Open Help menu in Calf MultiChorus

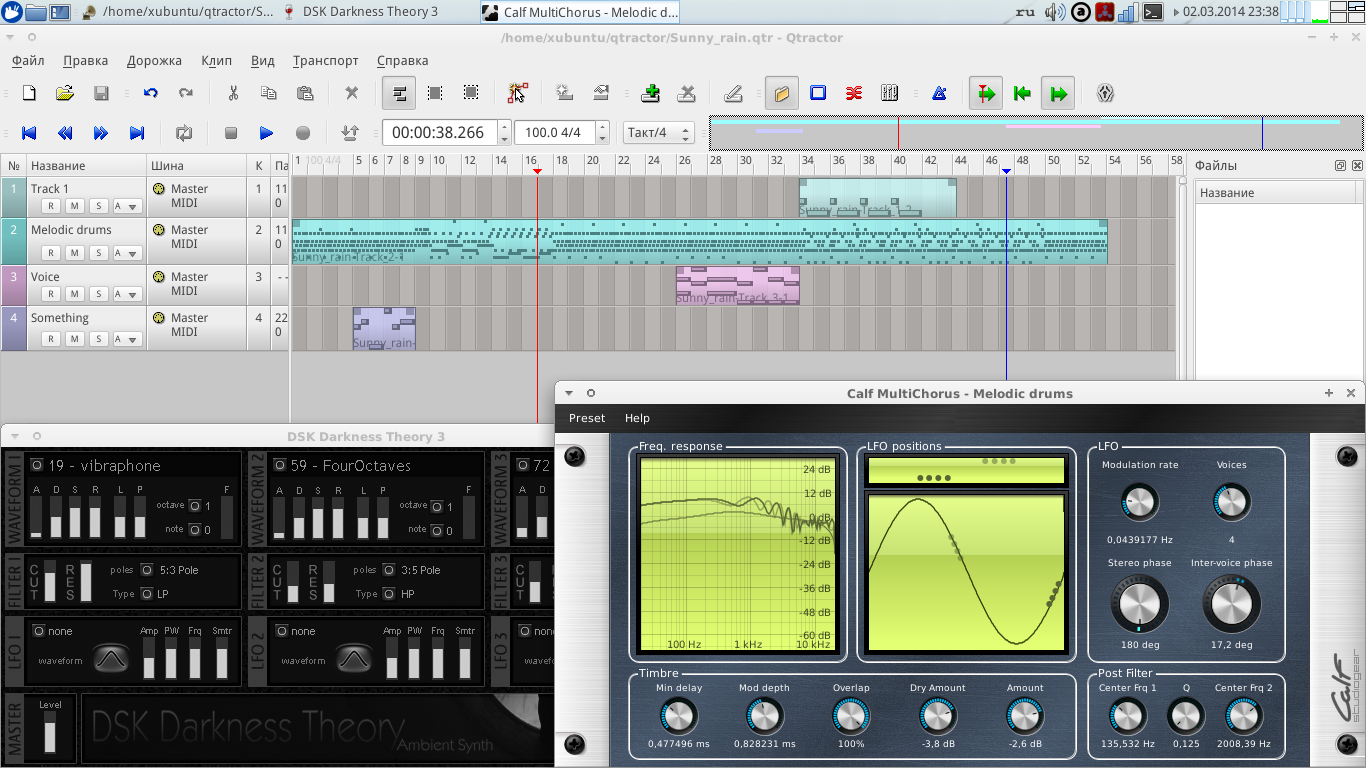(x=637, y=418)
